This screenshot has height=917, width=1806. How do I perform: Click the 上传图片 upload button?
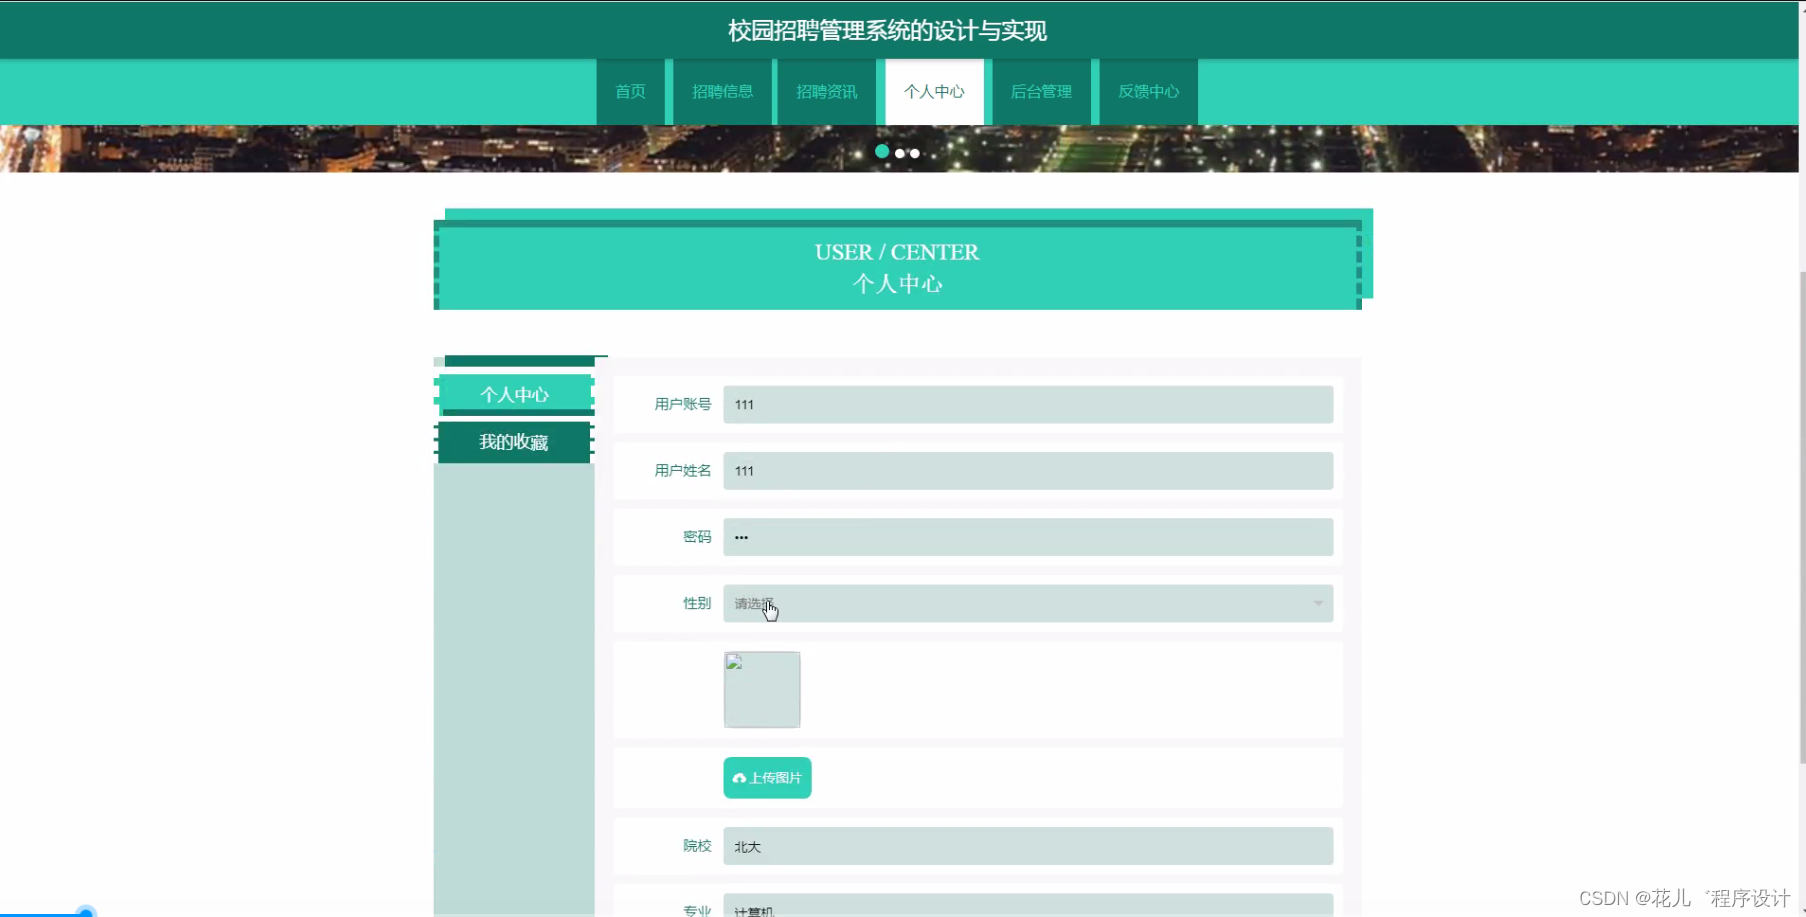766,778
